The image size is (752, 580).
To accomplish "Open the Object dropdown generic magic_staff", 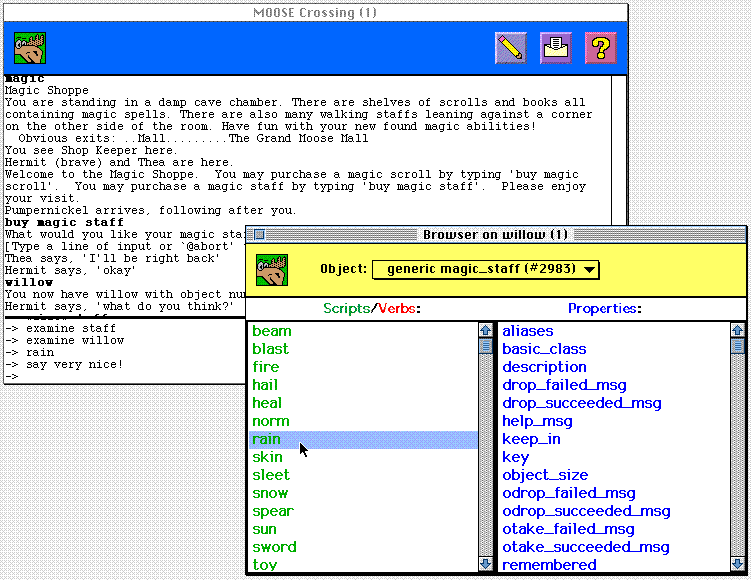I will click(486, 269).
